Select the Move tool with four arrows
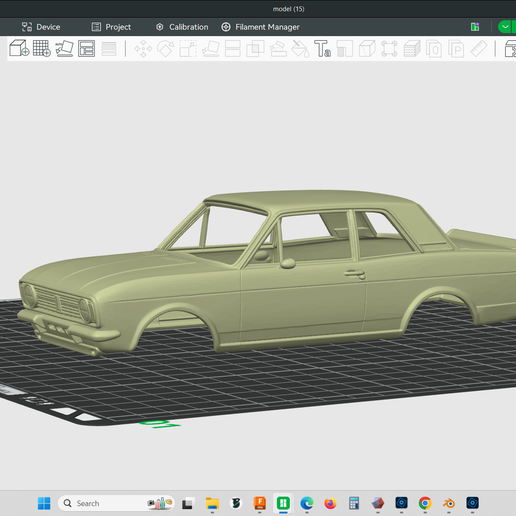This screenshot has width=516, height=516. click(x=143, y=49)
